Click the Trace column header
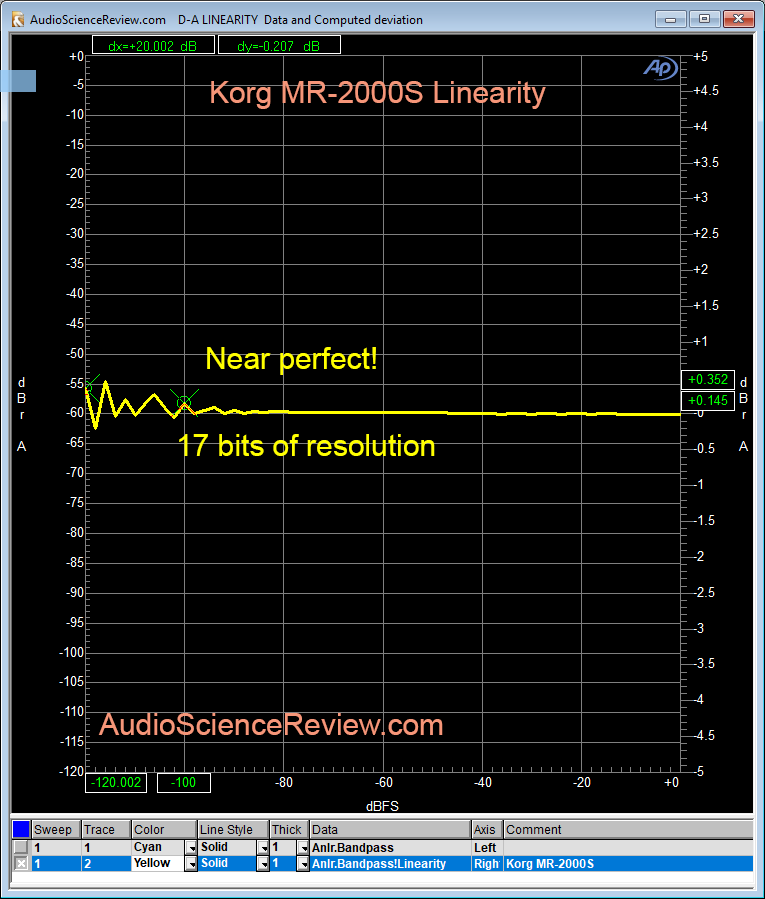 [x=106, y=830]
